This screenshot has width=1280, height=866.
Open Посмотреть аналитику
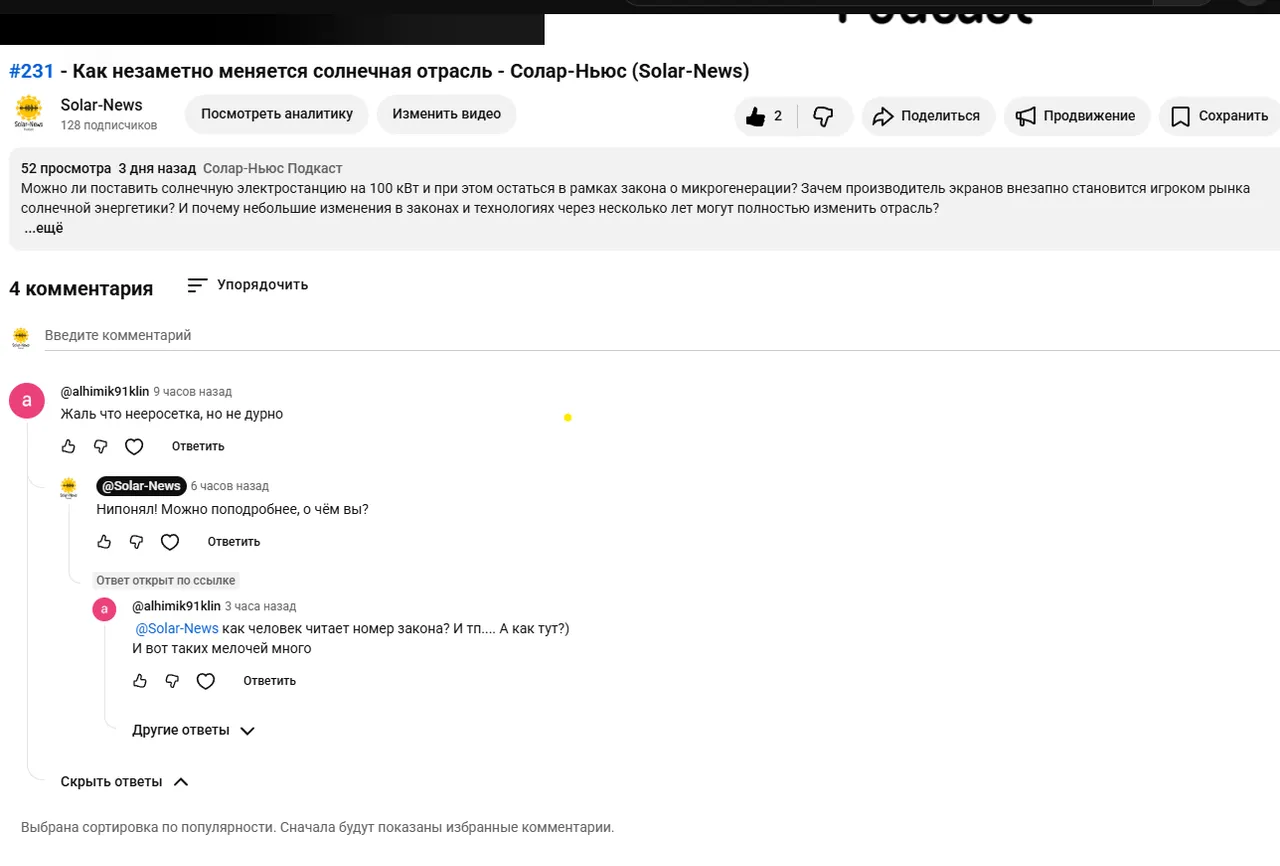277,114
